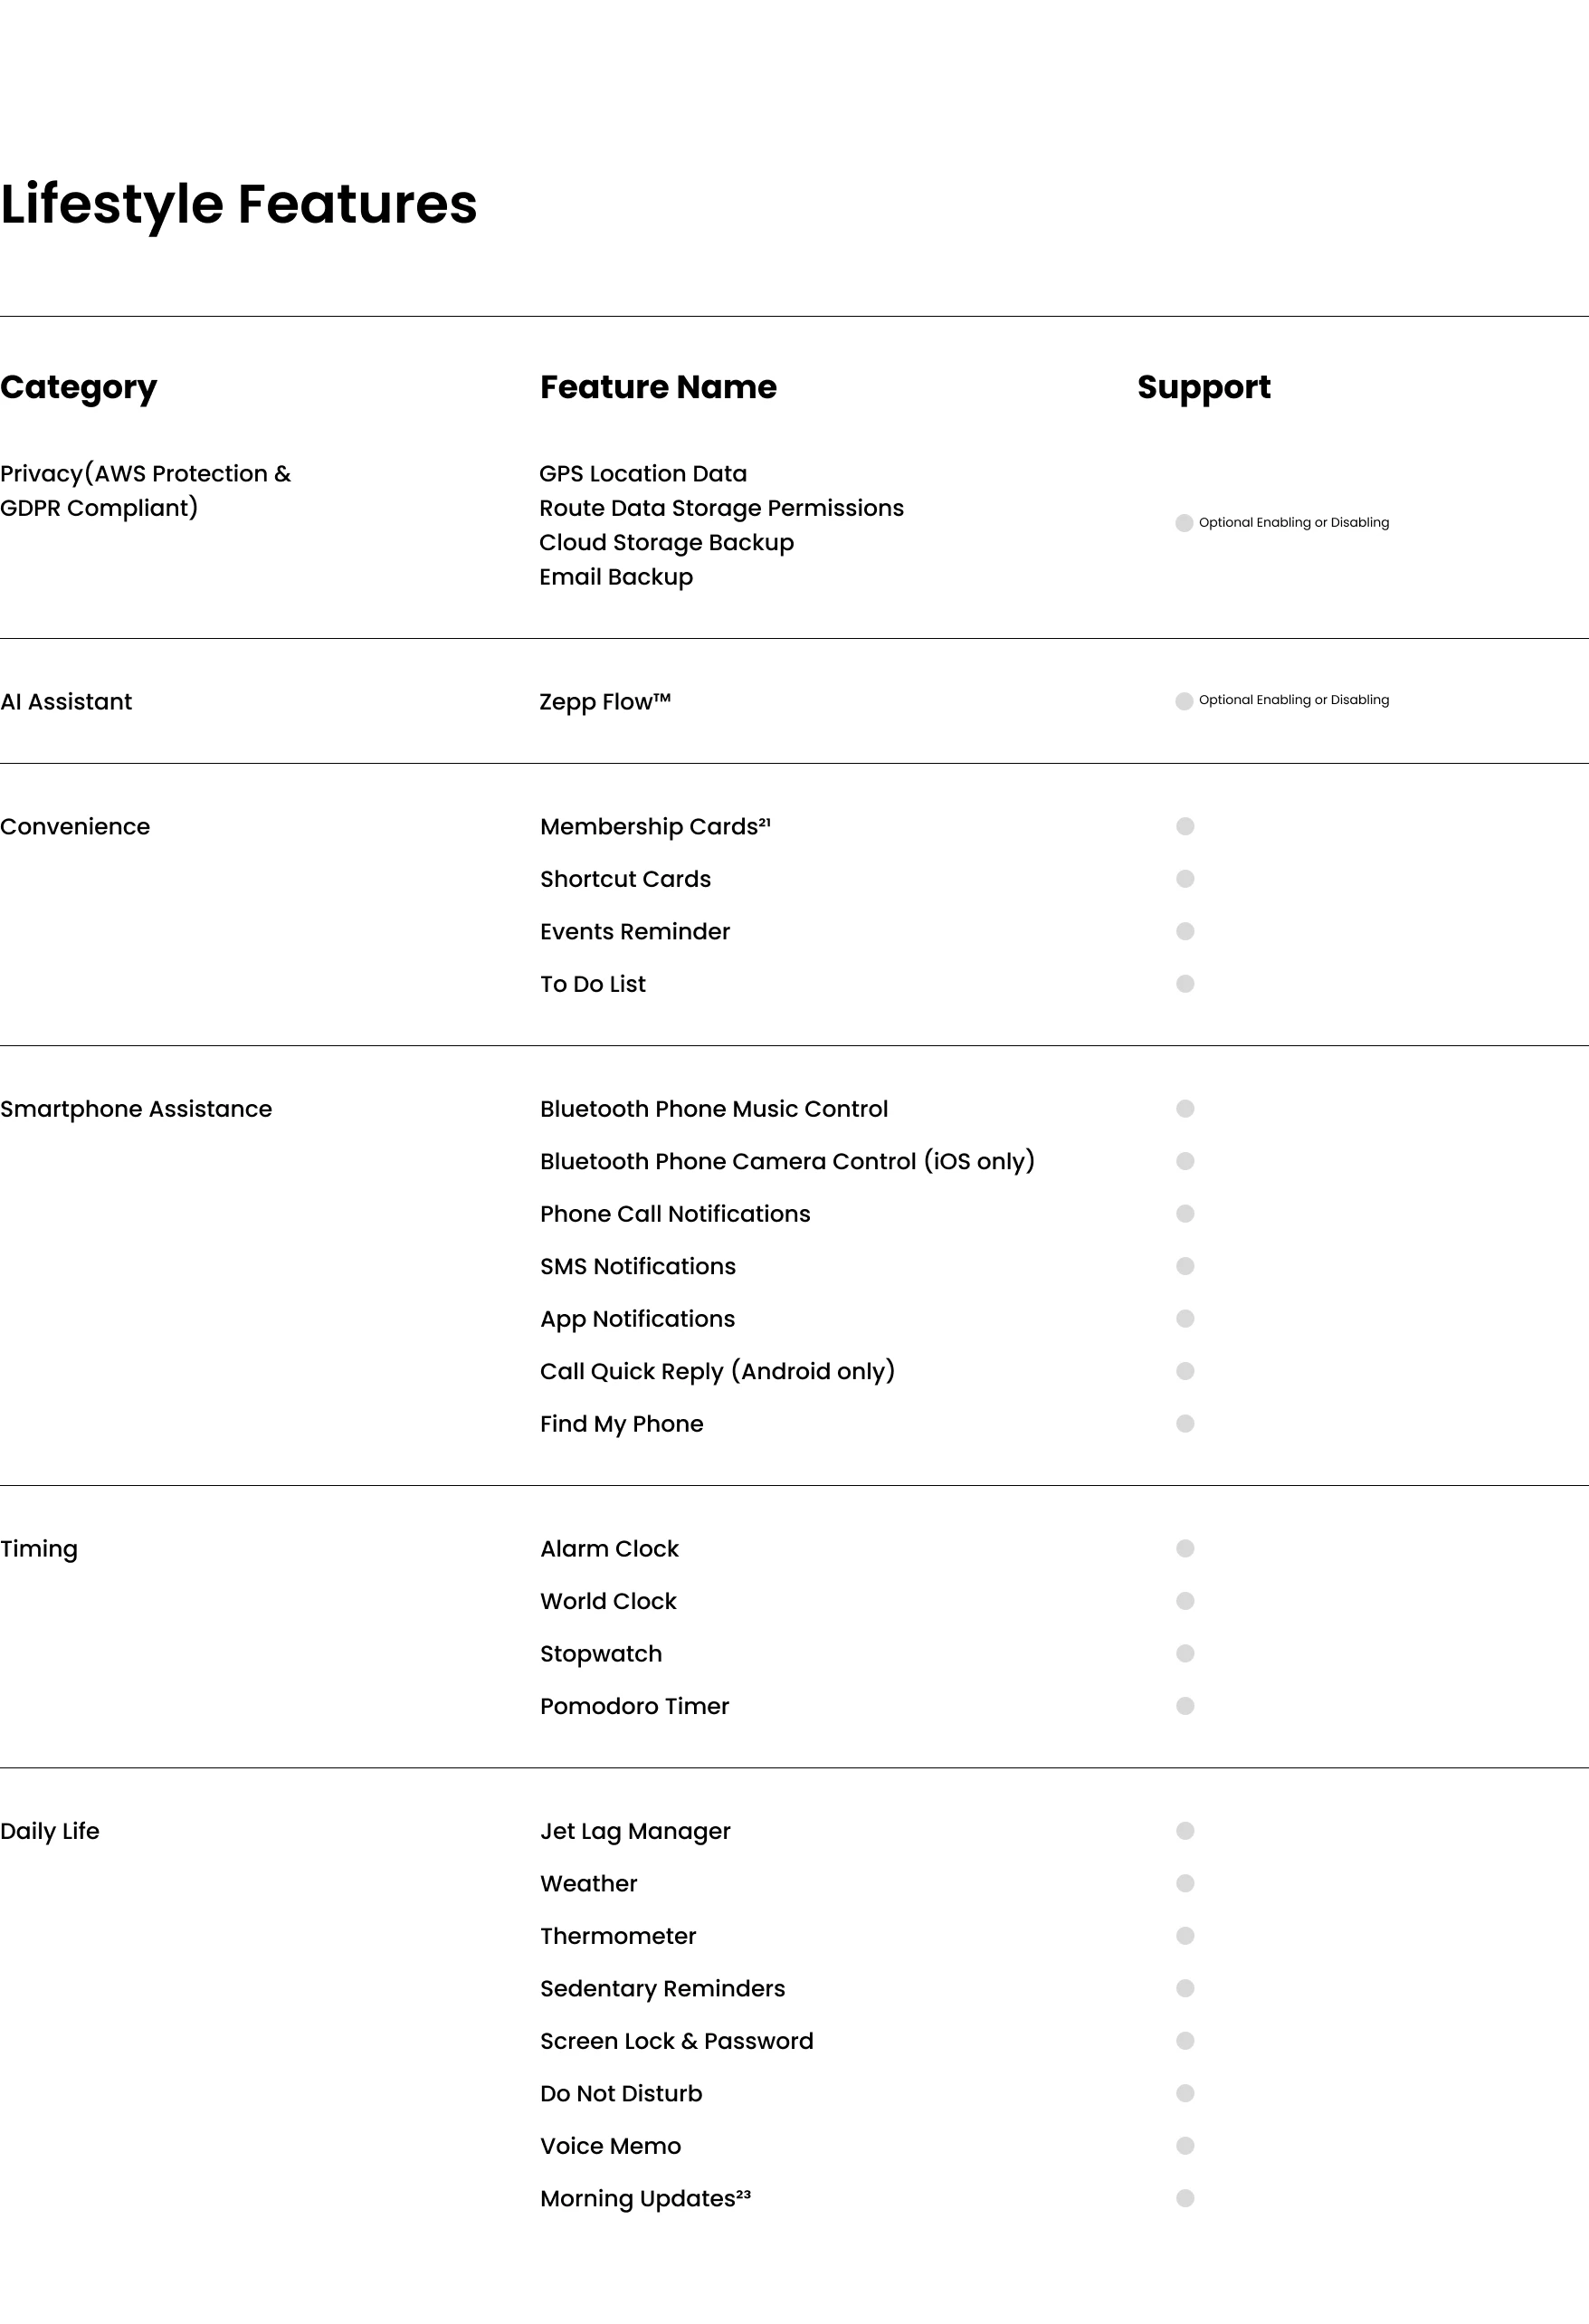
Task: Click the Support column header
Action: tap(1204, 387)
